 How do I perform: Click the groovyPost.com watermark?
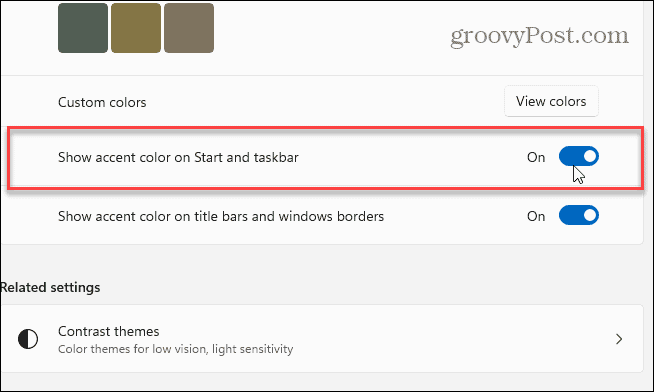click(x=539, y=36)
